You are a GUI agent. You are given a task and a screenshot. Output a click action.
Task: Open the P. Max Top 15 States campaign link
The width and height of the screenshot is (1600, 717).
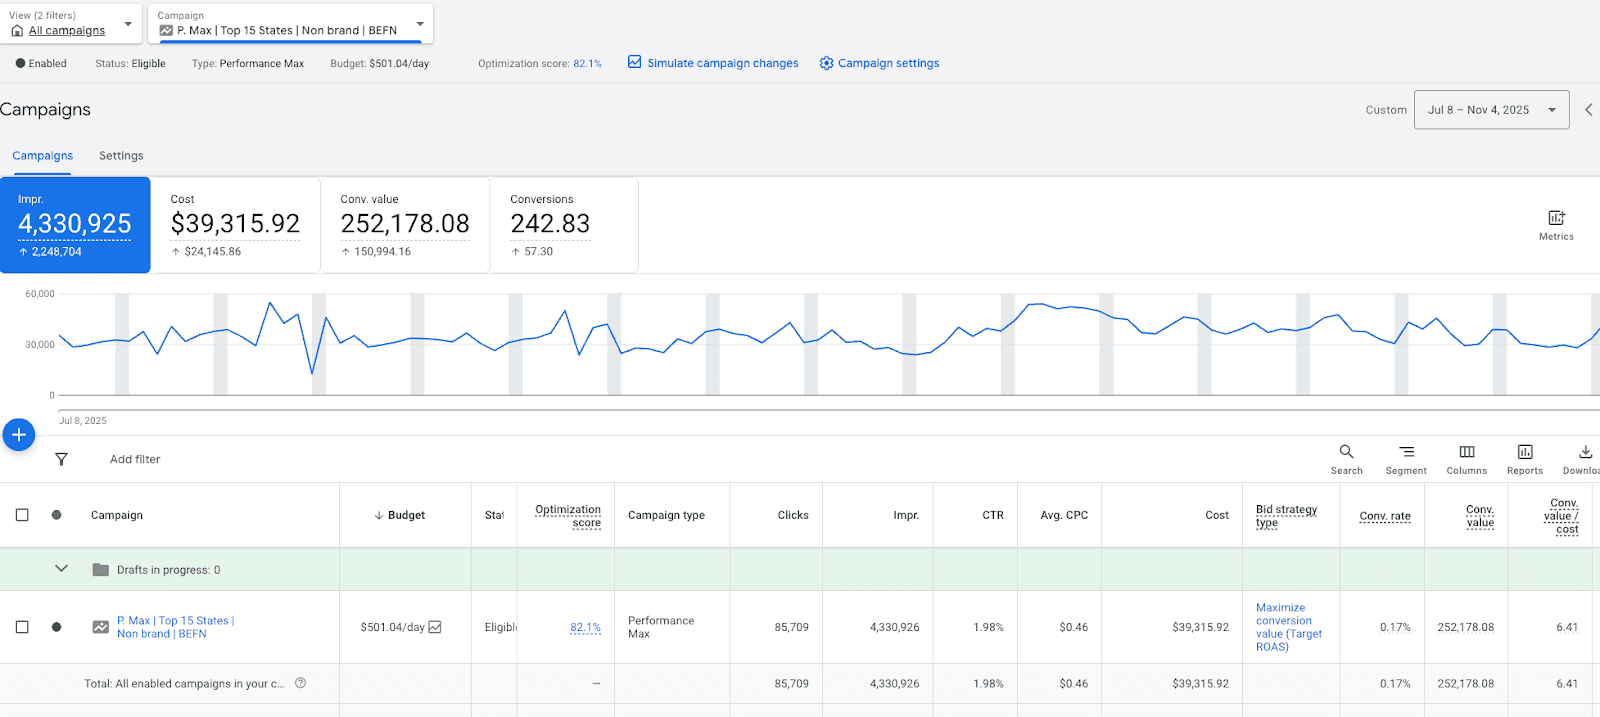tap(176, 627)
